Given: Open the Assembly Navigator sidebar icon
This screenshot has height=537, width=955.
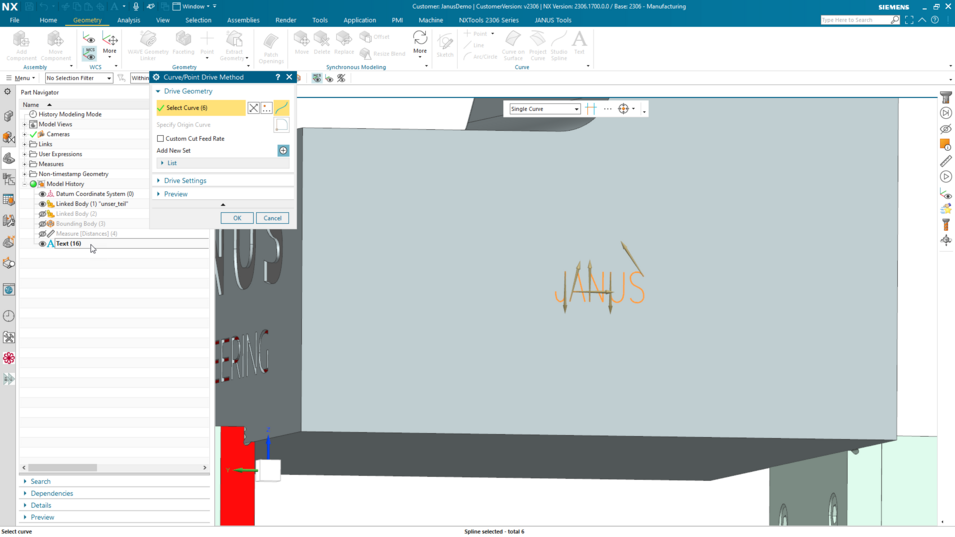Looking at the screenshot, I should [x=9, y=116].
